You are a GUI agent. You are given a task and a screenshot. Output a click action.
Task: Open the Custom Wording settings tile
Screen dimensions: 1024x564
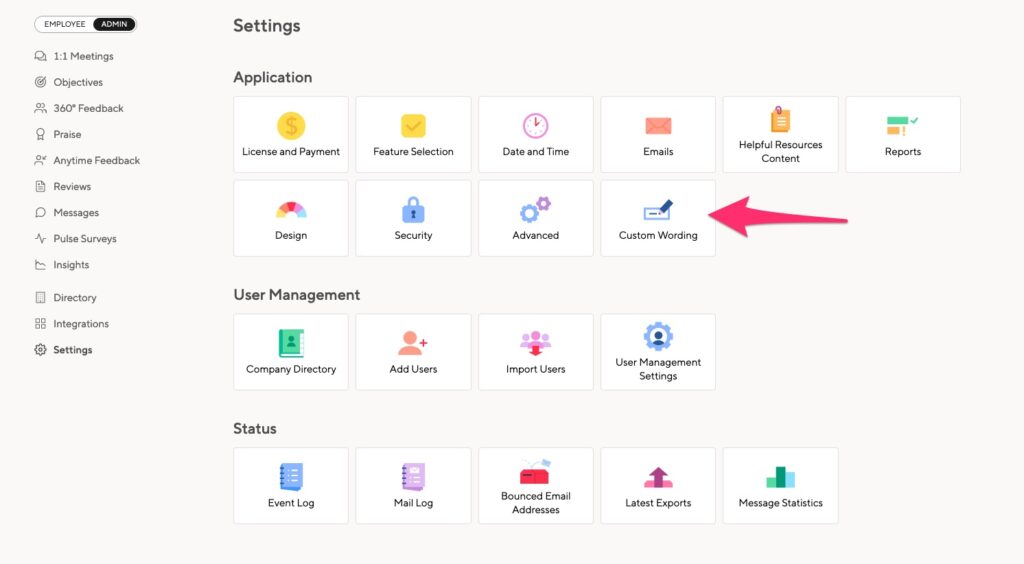pyautogui.click(x=658, y=218)
